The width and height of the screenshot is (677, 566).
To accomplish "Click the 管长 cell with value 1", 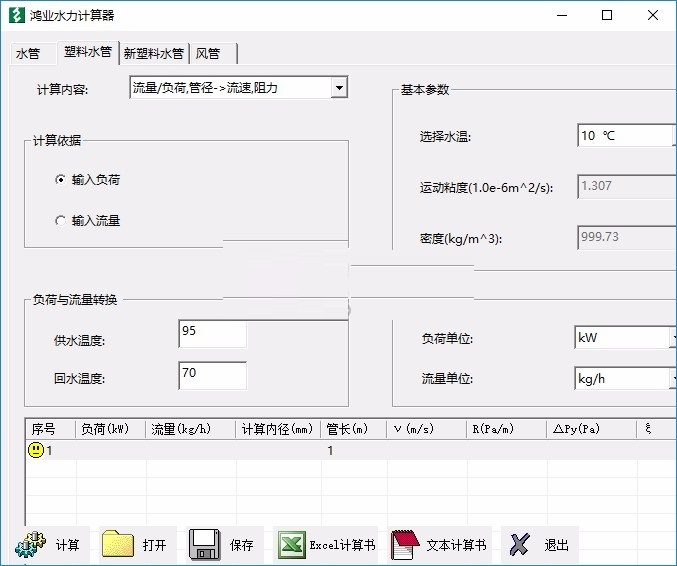I will [354, 450].
